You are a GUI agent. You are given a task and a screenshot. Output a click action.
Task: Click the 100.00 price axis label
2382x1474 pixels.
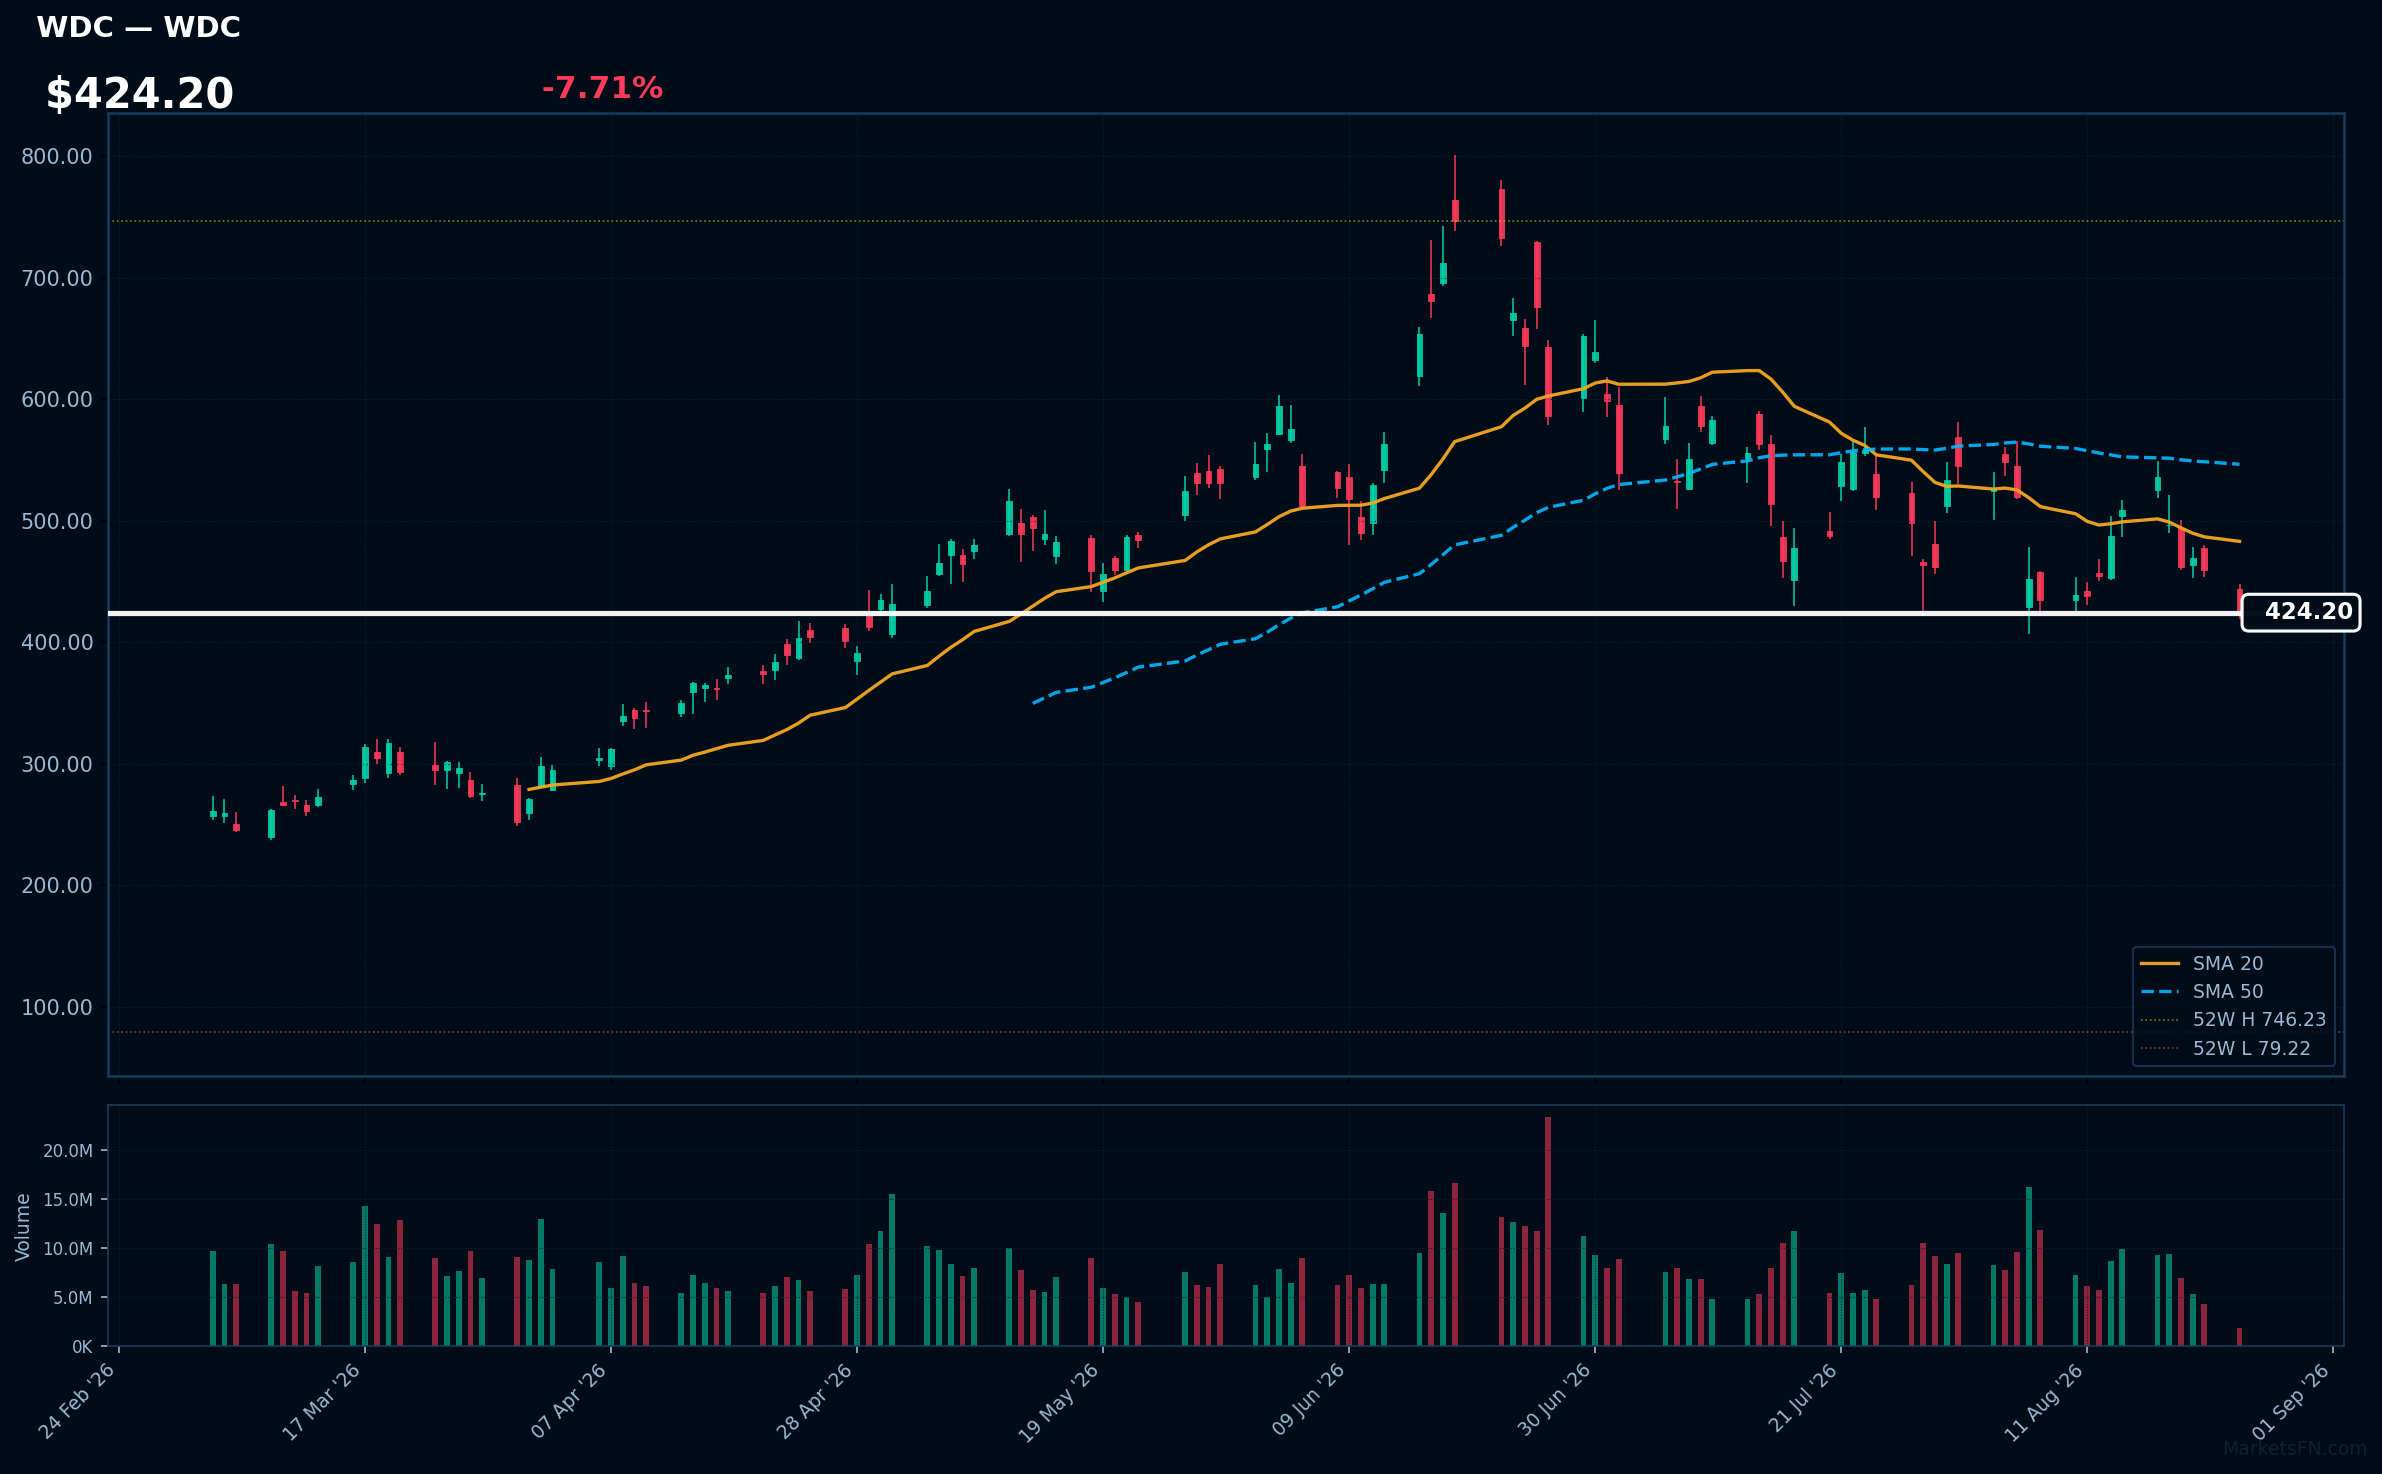tap(57, 1007)
